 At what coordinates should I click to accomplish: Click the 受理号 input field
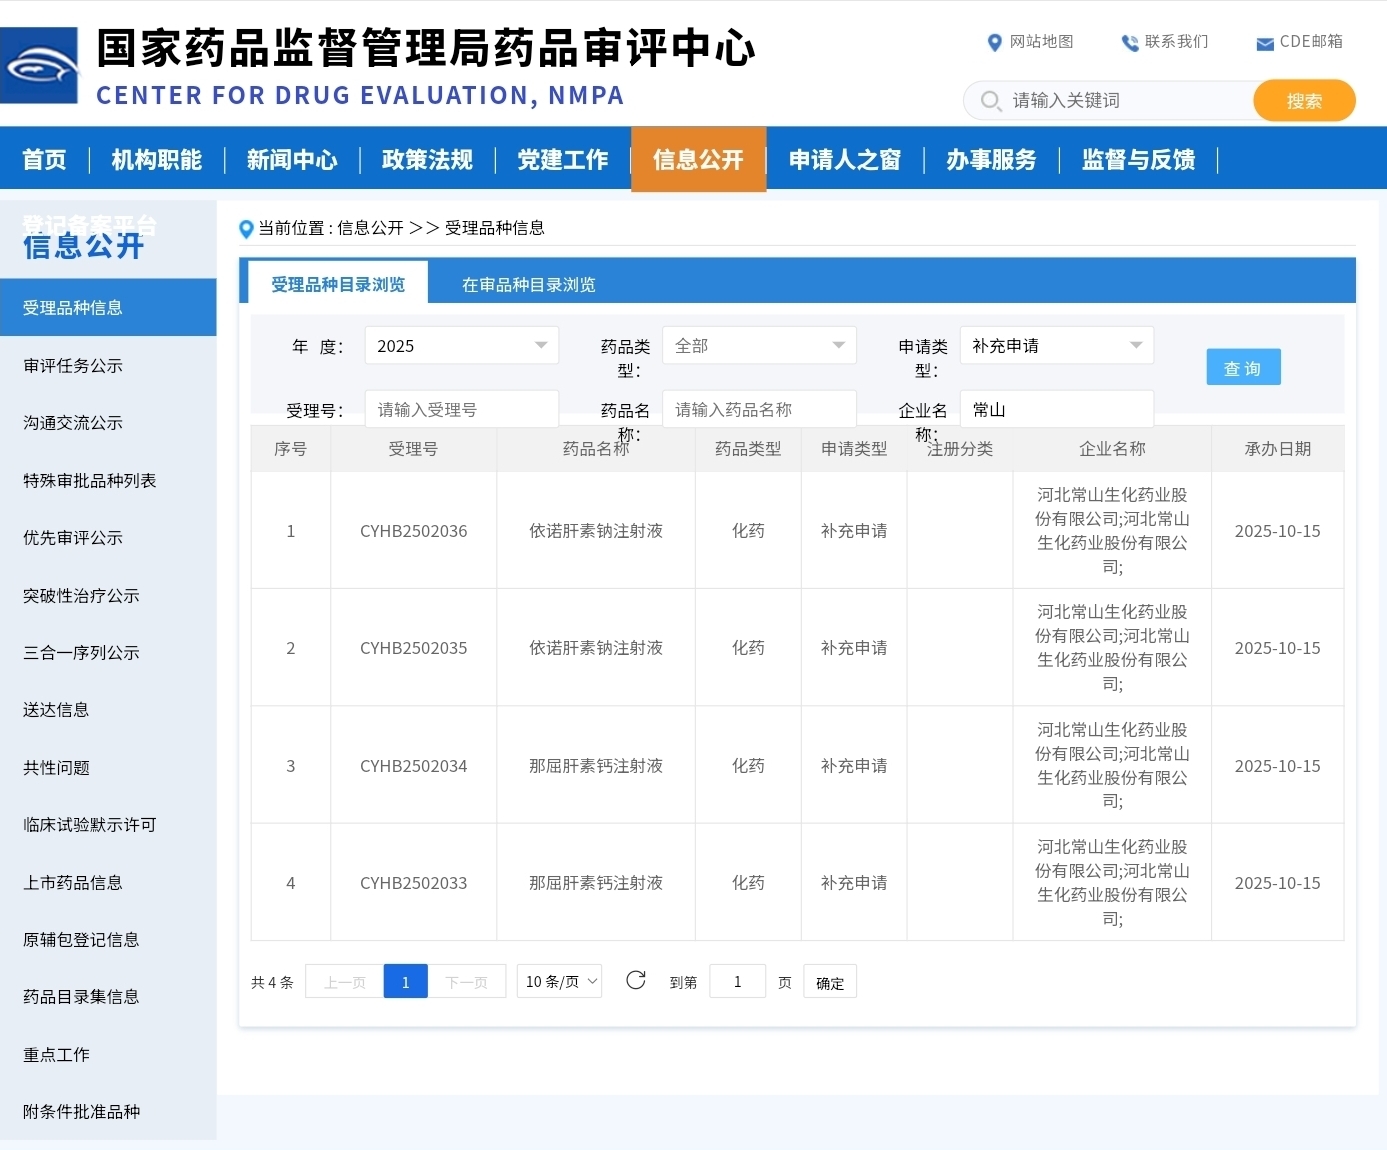(461, 410)
